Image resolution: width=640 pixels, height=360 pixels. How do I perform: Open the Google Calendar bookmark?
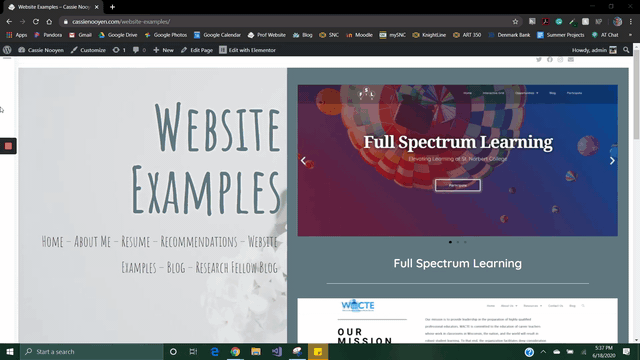(218, 35)
